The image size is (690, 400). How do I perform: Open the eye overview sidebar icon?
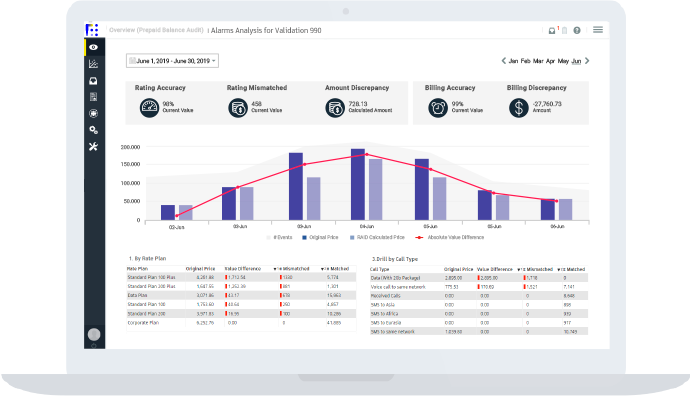tap(93, 47)
